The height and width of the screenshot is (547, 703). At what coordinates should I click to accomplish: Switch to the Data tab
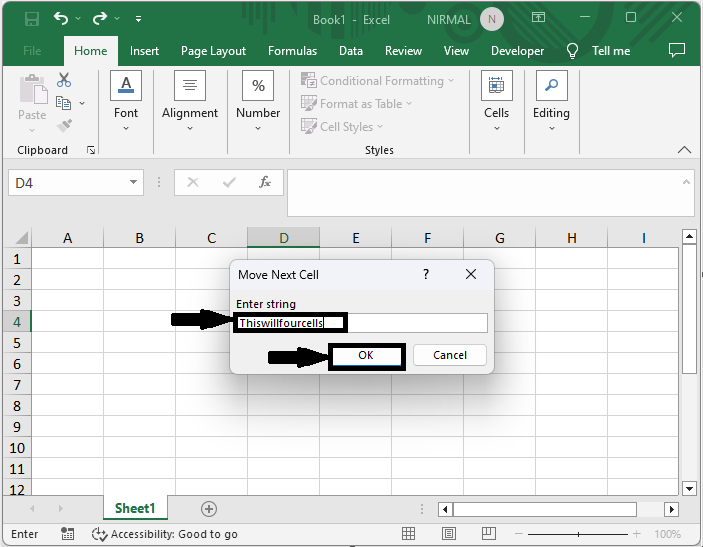(351, 51)
